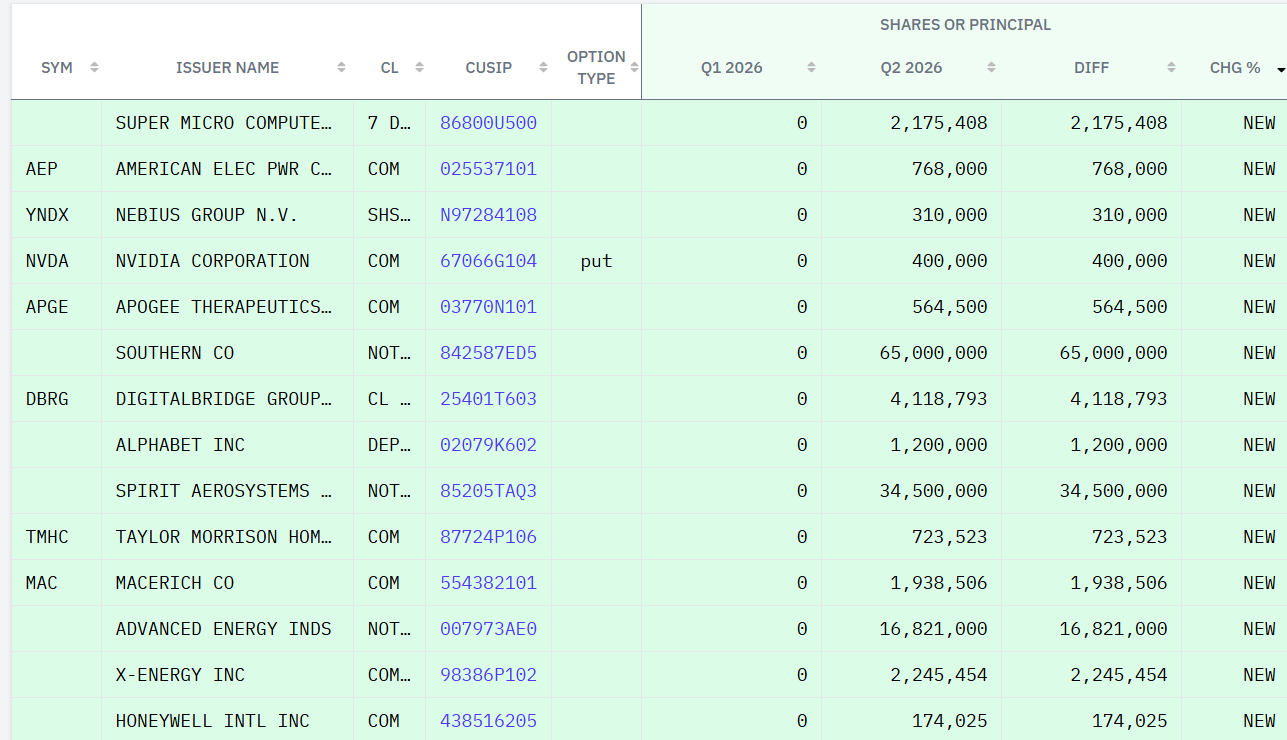Click the DIFF column header label
Viewport: 1287px width, 740px height.
coord(1091,68)
